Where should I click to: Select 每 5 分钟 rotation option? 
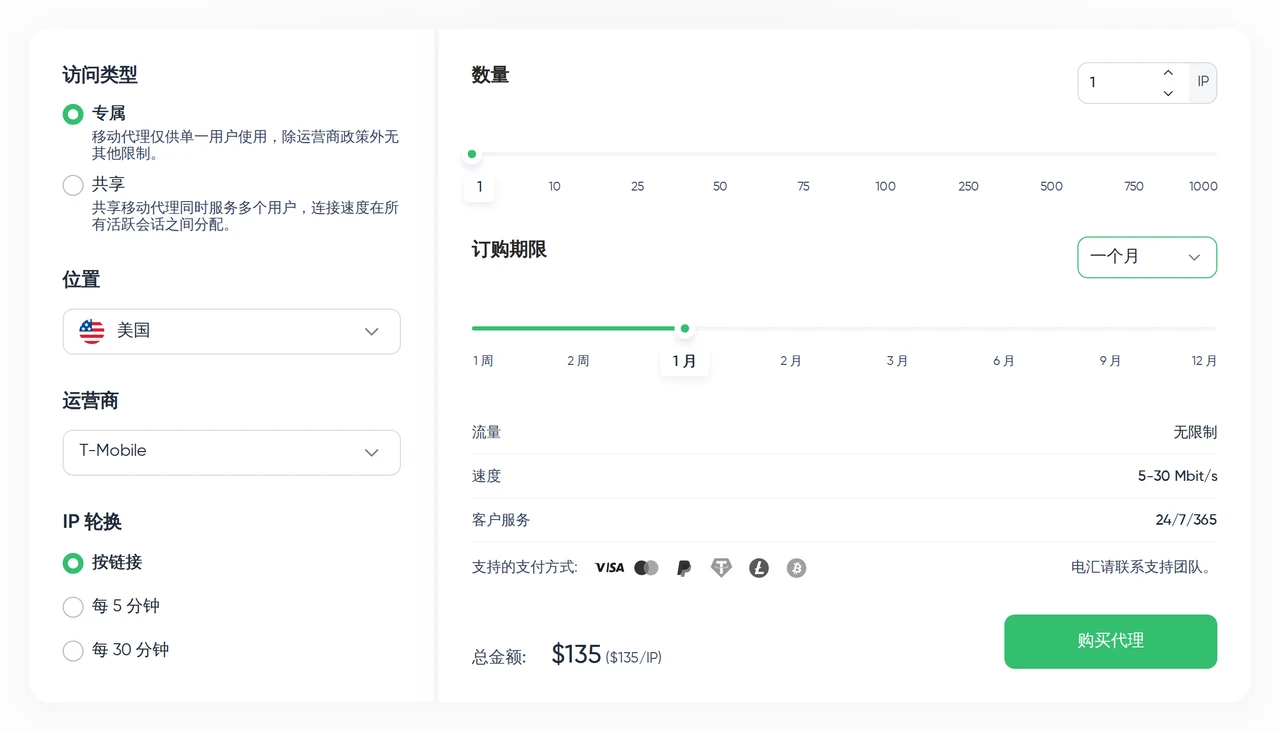(73, 607)
